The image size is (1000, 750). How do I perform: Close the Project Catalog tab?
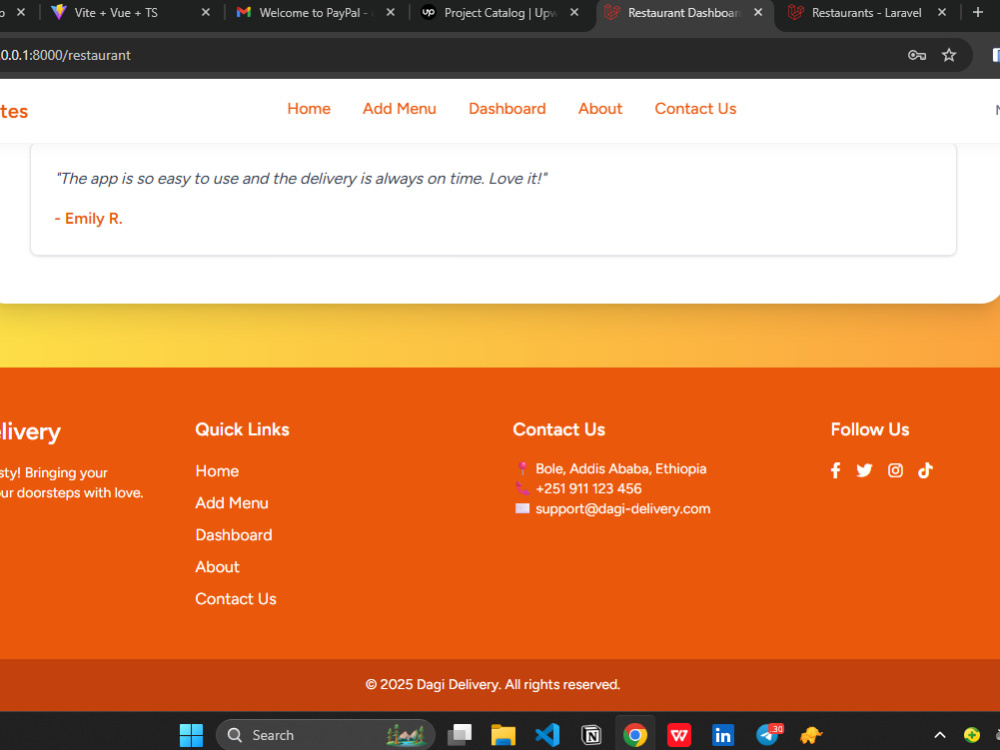point(574,12)
